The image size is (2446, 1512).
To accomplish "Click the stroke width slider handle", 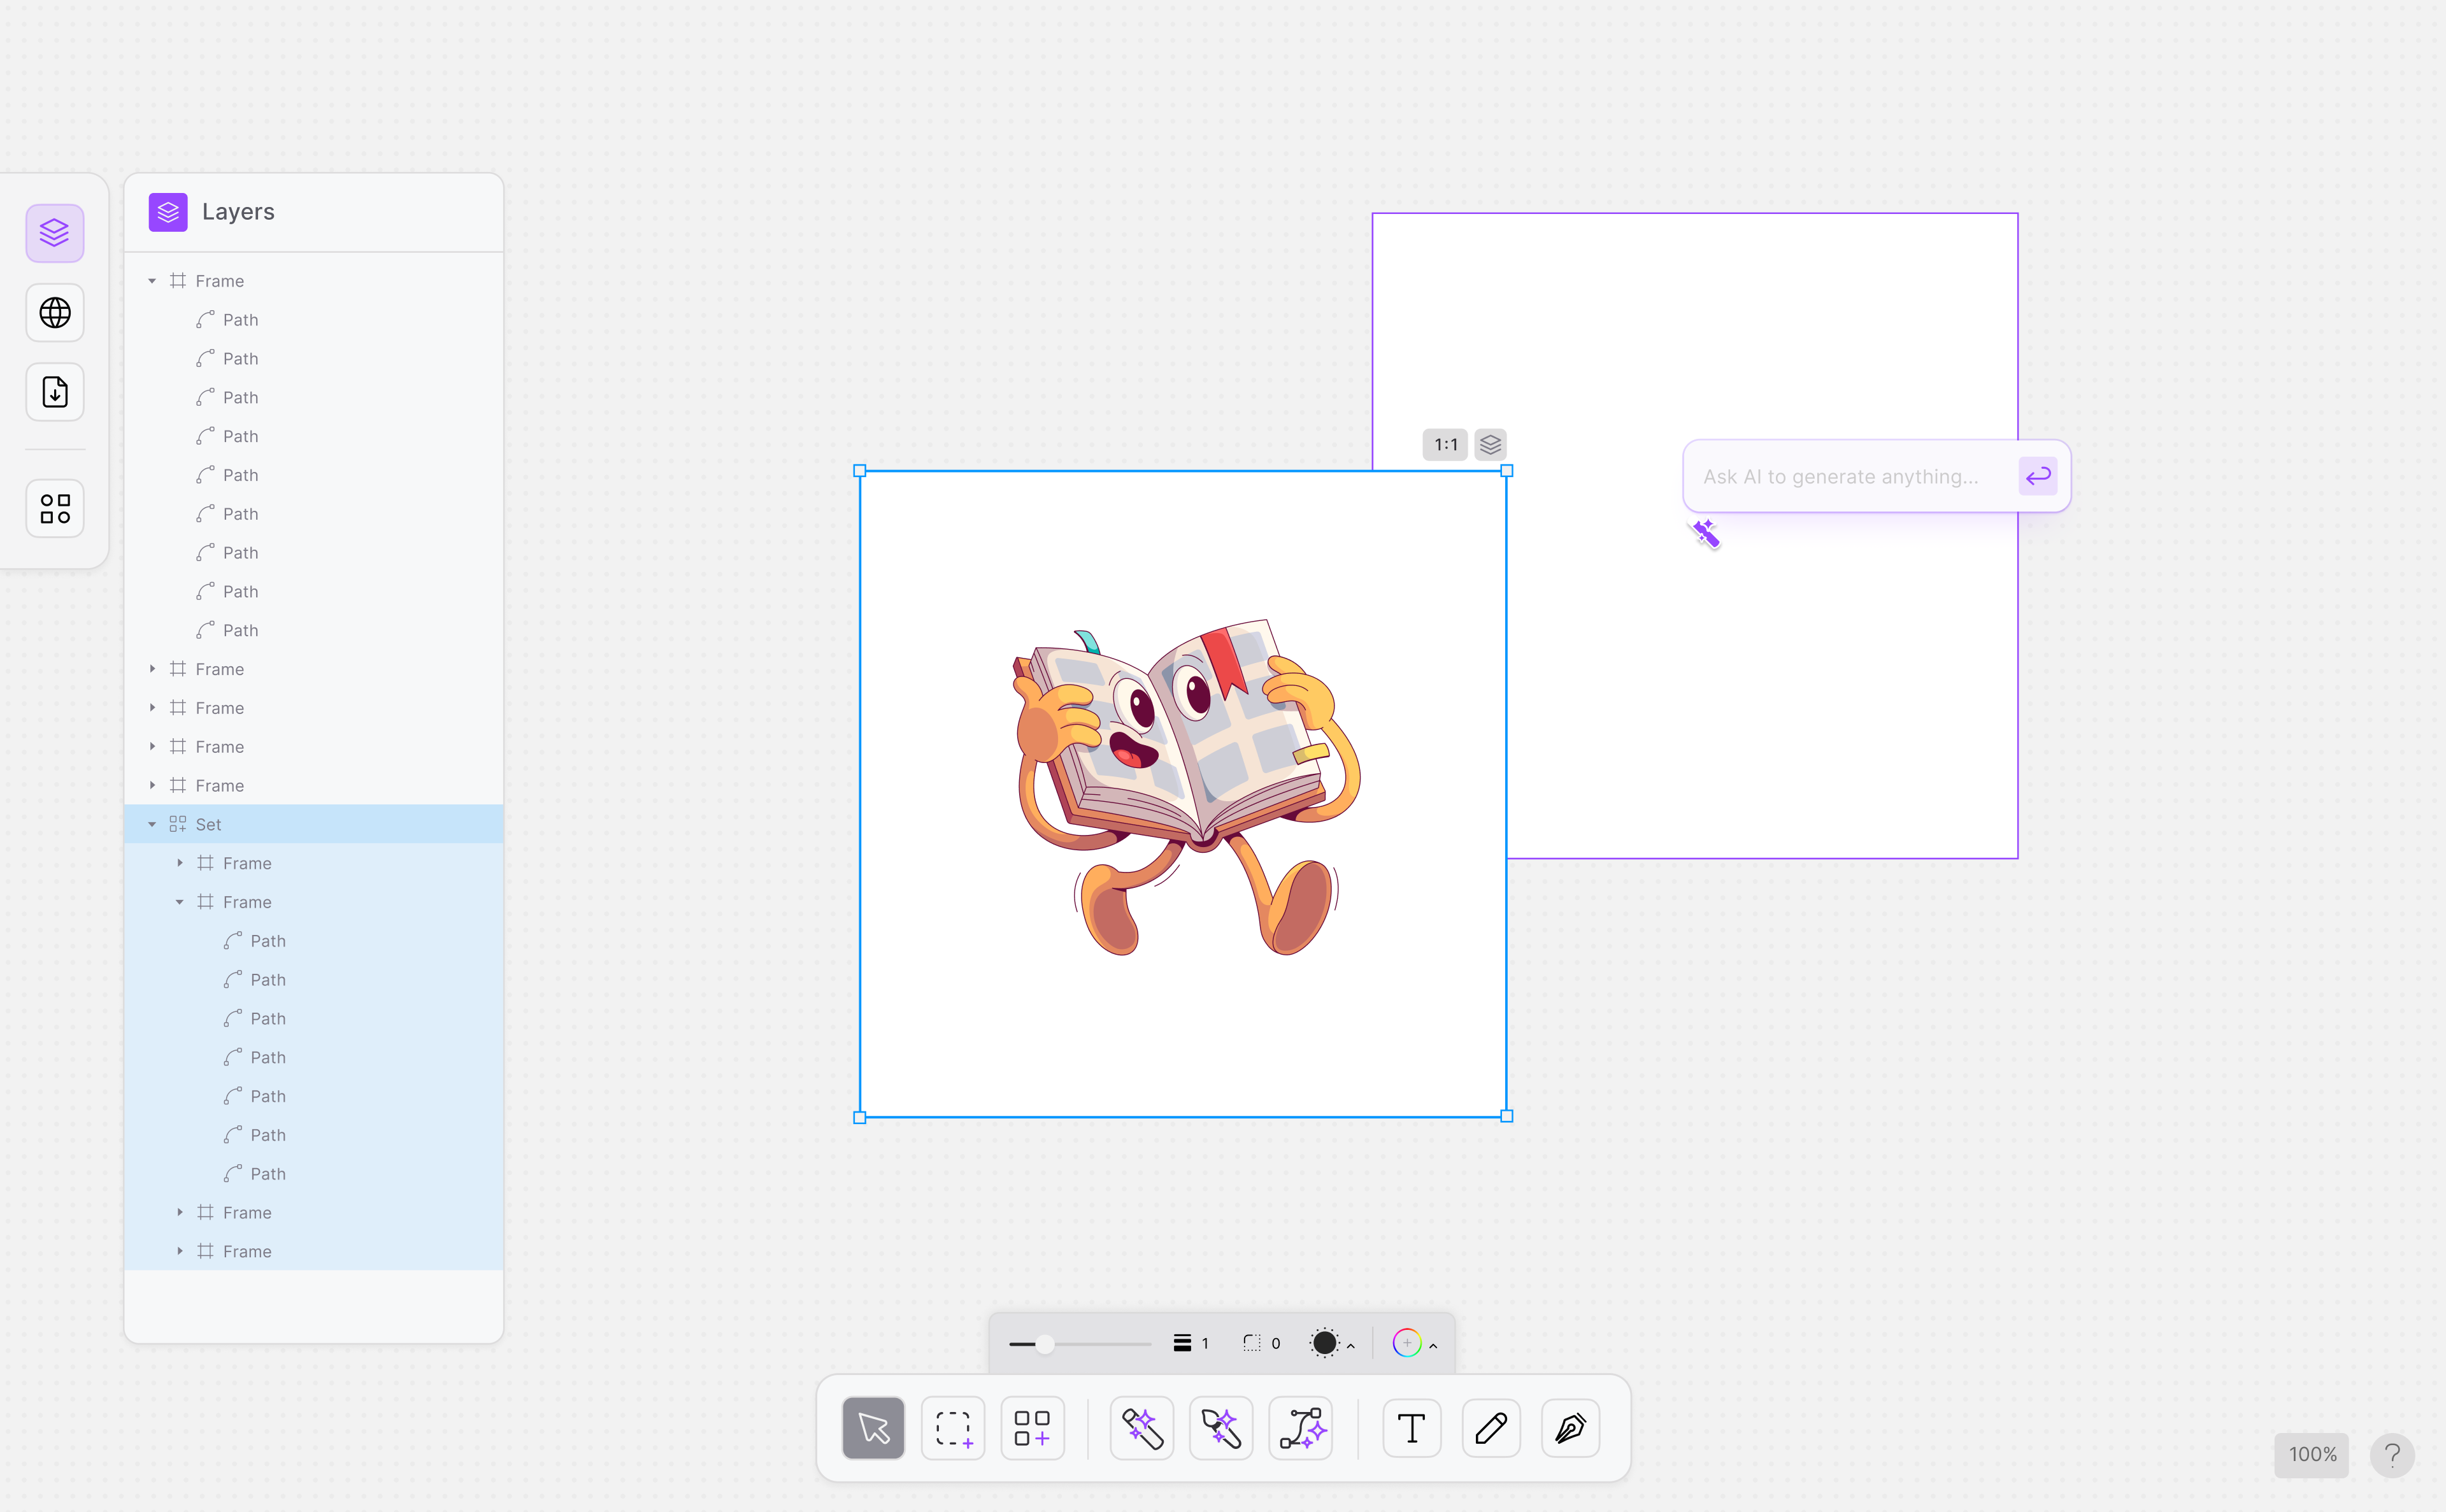I will click(x=1045, y=1344).
